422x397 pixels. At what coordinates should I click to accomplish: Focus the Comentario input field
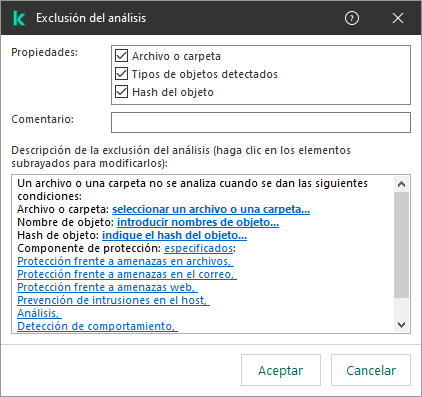(x=261, y=122)
